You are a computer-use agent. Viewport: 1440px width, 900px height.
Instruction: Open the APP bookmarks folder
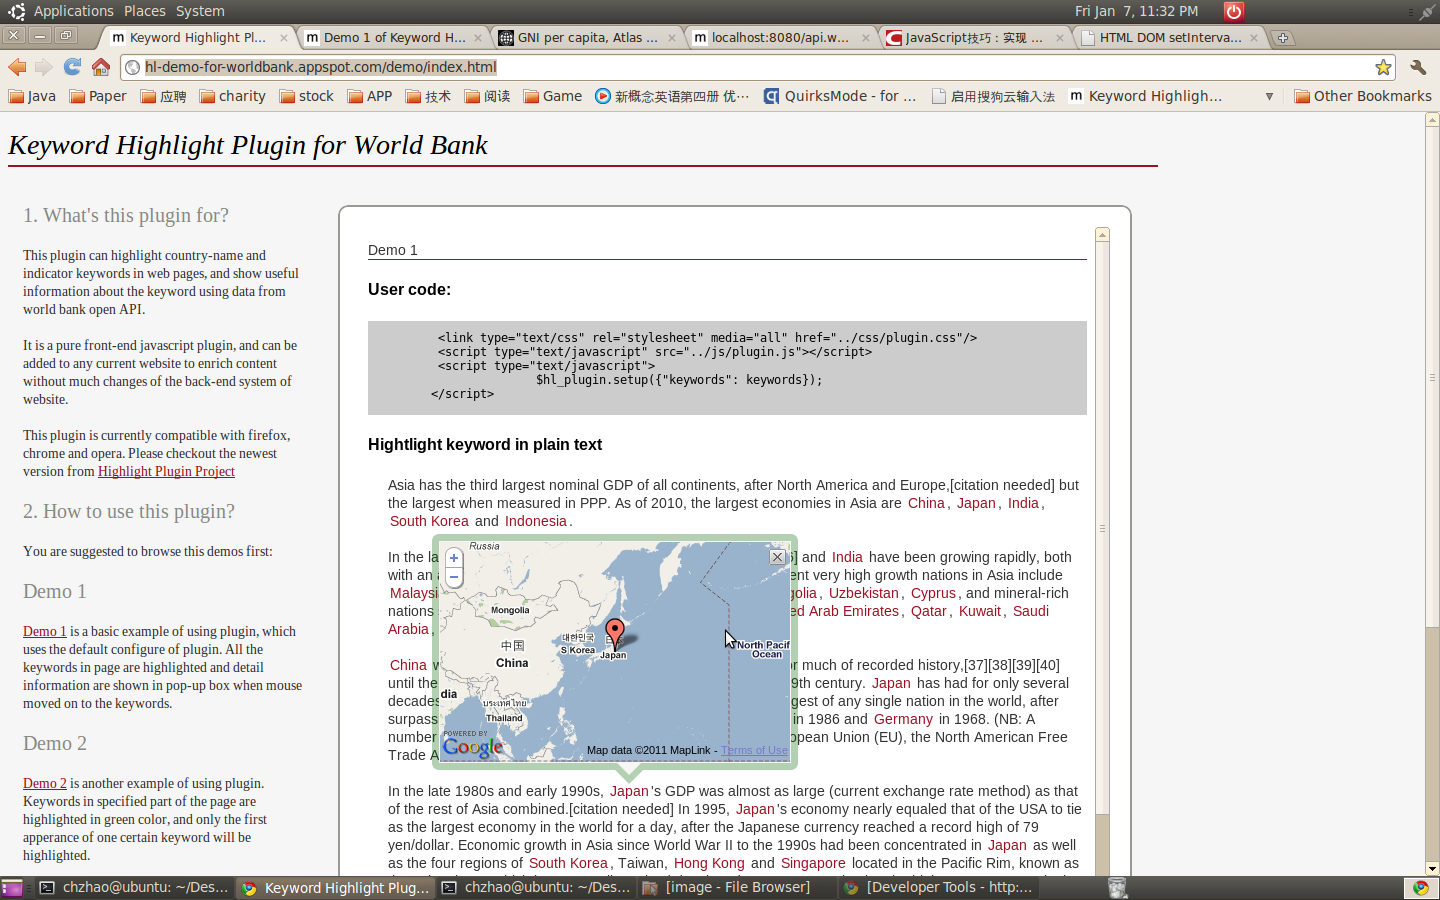[x=369, y=96]
